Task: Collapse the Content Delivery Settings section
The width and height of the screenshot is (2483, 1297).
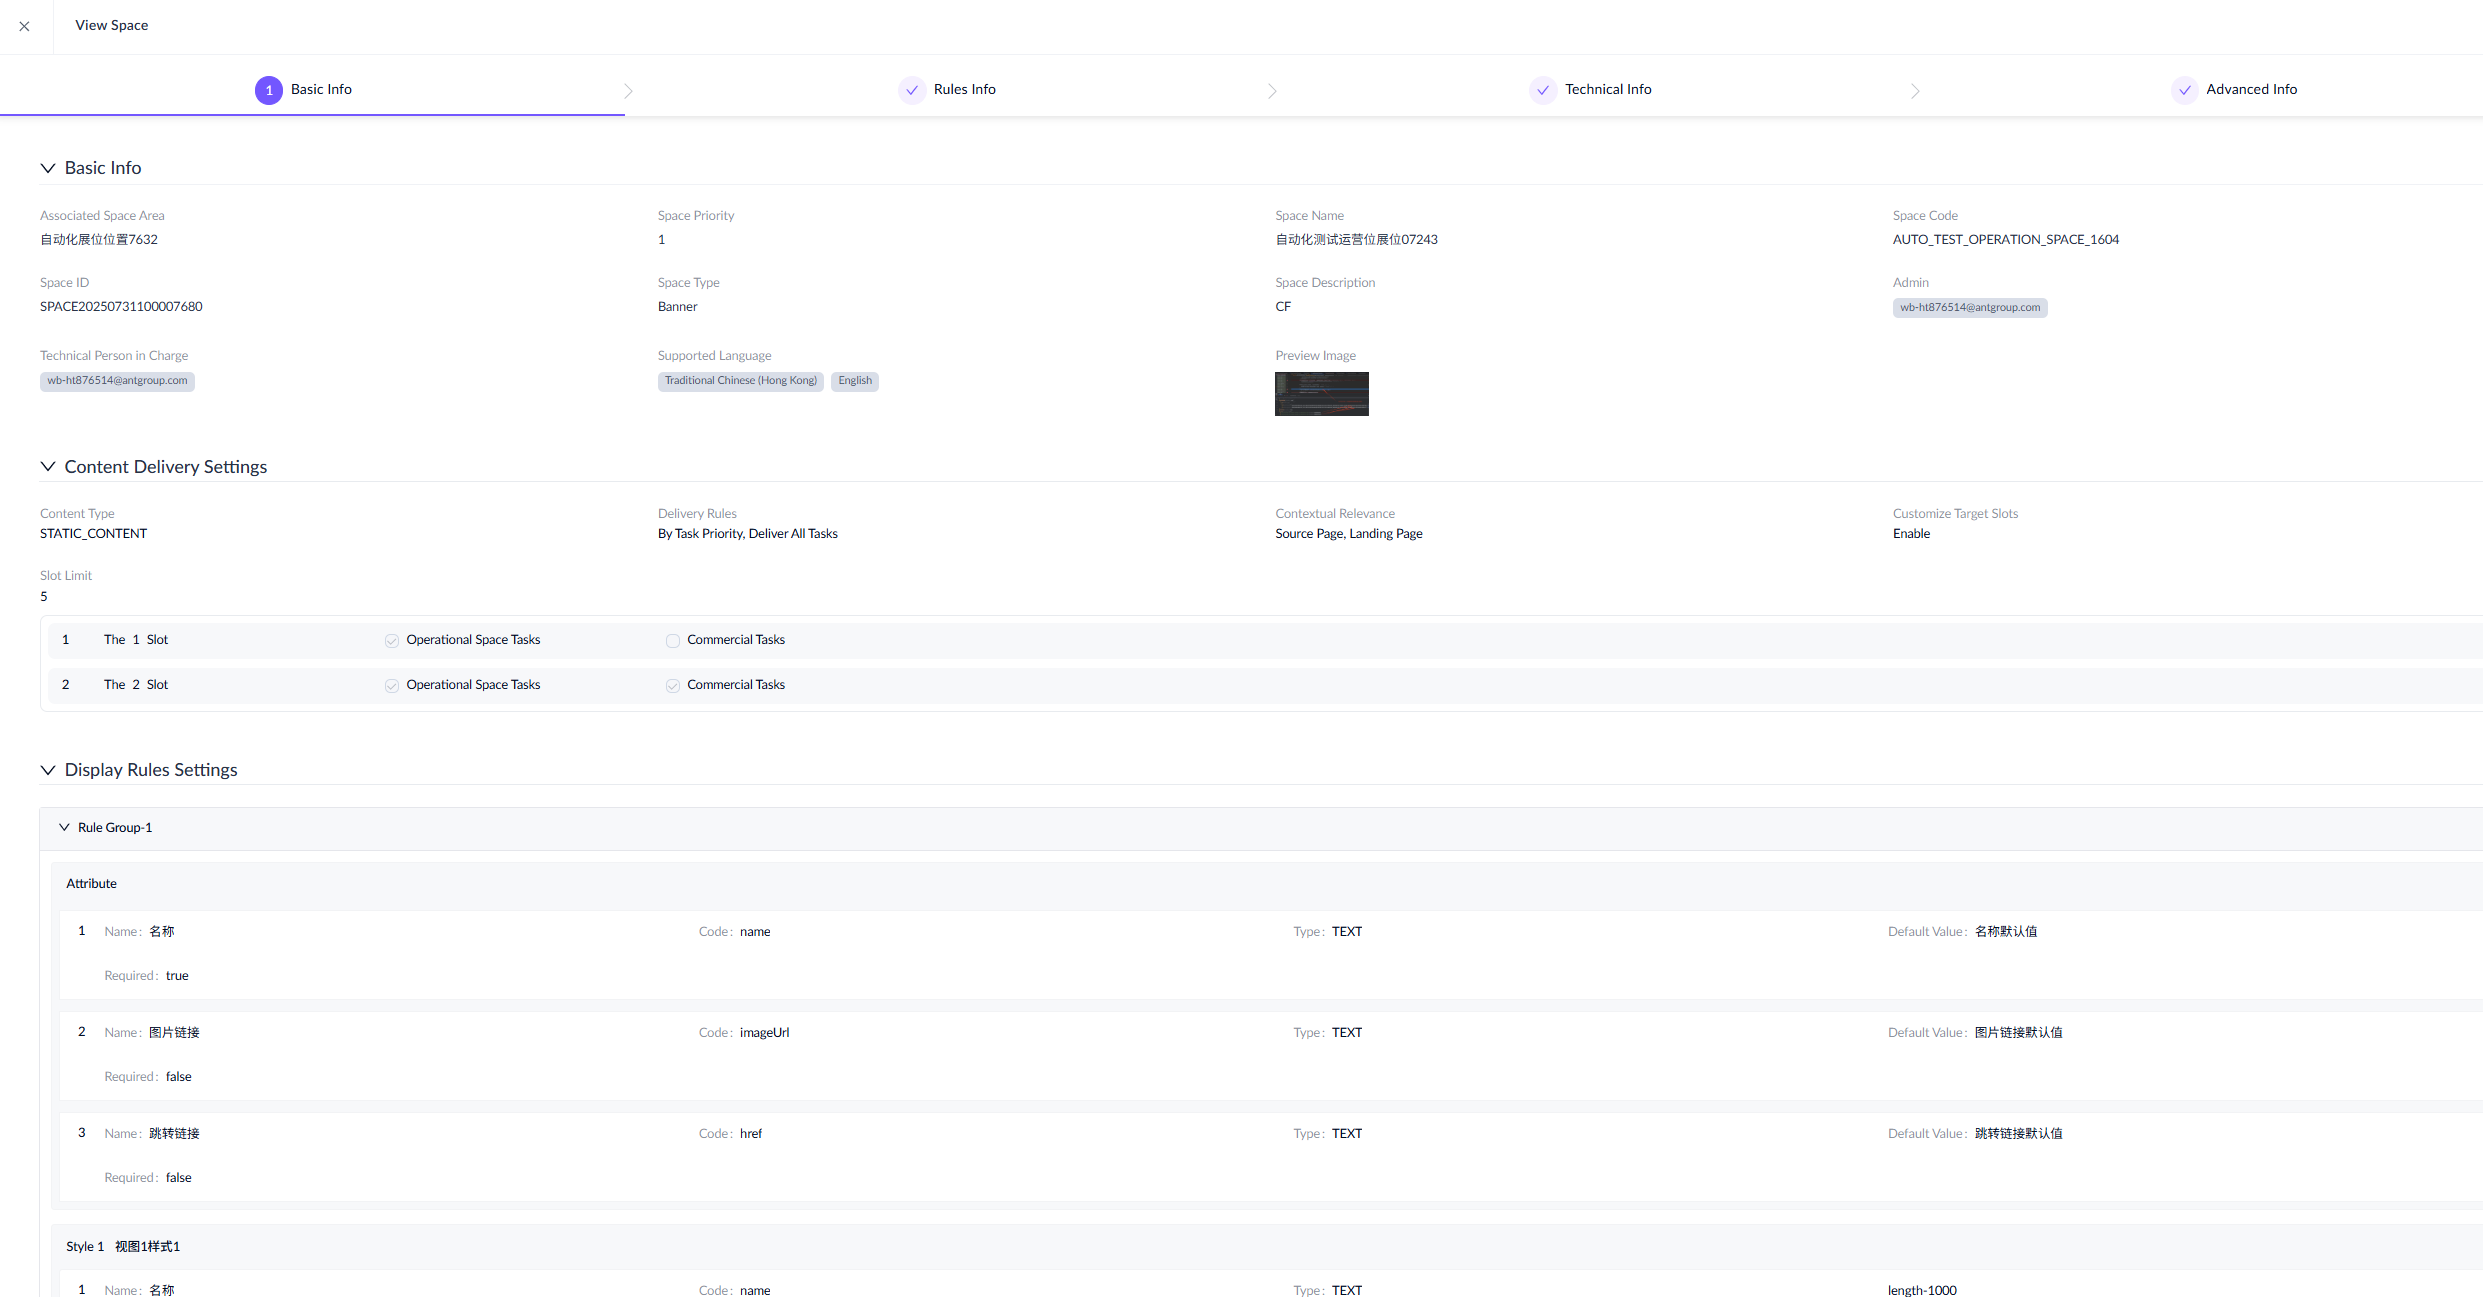Action: coord(48,467)
